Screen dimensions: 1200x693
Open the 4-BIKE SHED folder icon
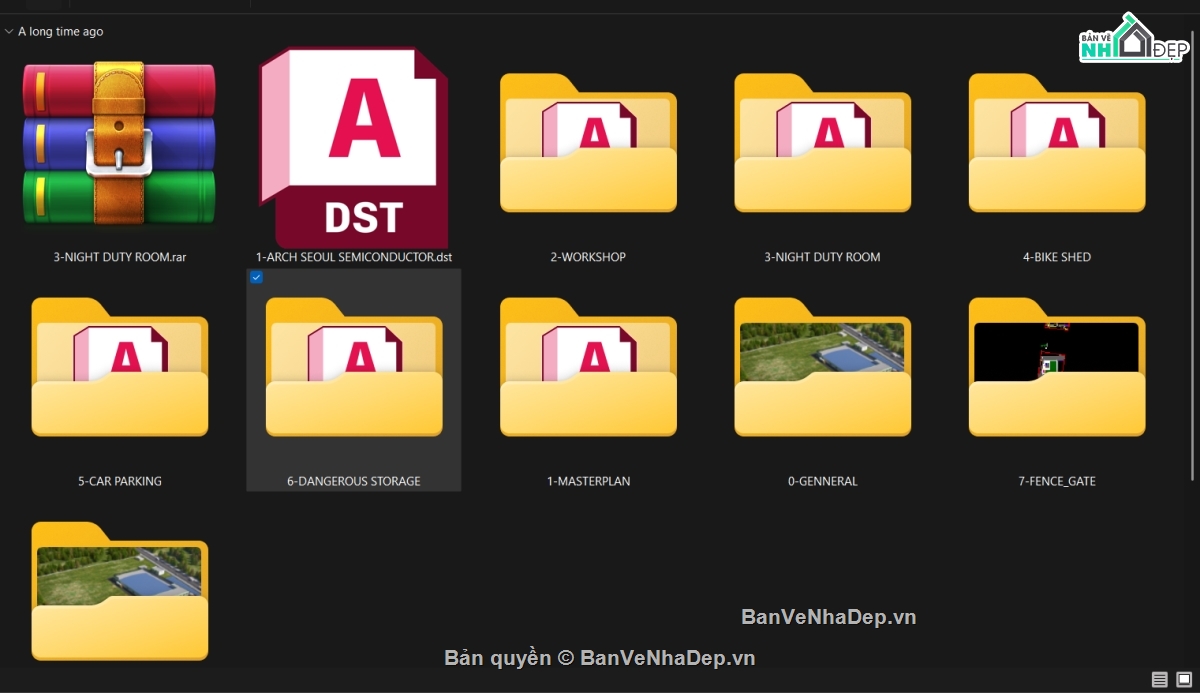point(1057,143)
